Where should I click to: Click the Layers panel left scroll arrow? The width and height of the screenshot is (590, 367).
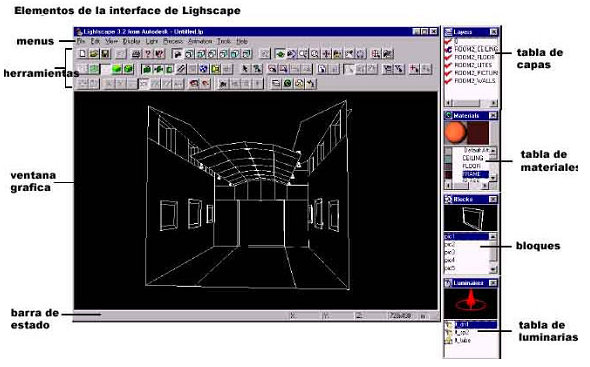448,102
